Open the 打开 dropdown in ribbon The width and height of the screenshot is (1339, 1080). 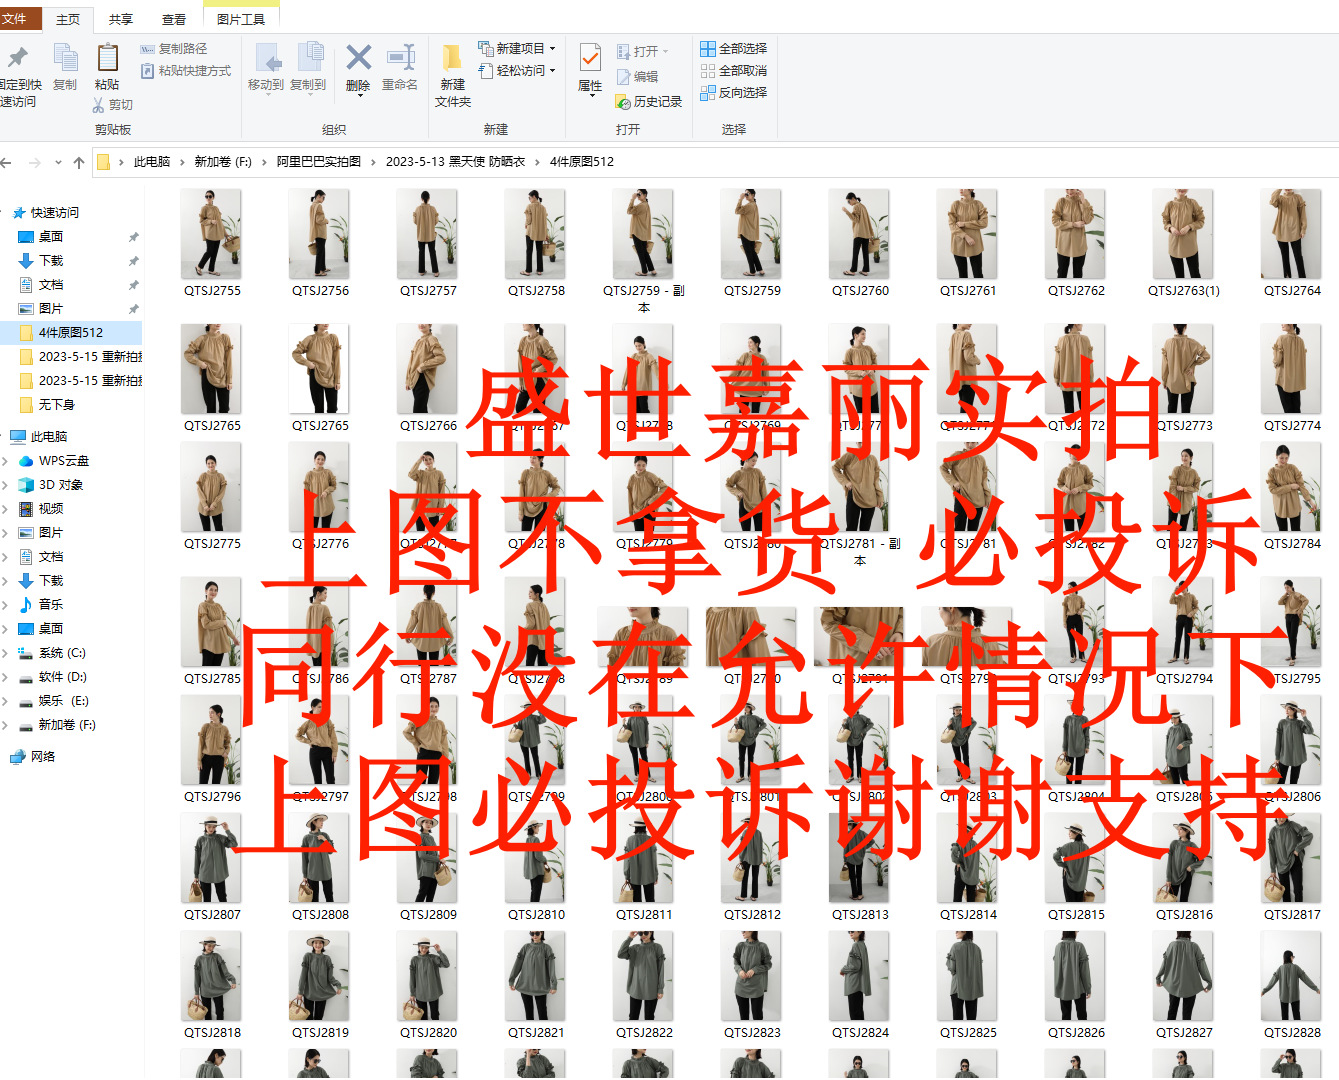(x=642, y=51)
